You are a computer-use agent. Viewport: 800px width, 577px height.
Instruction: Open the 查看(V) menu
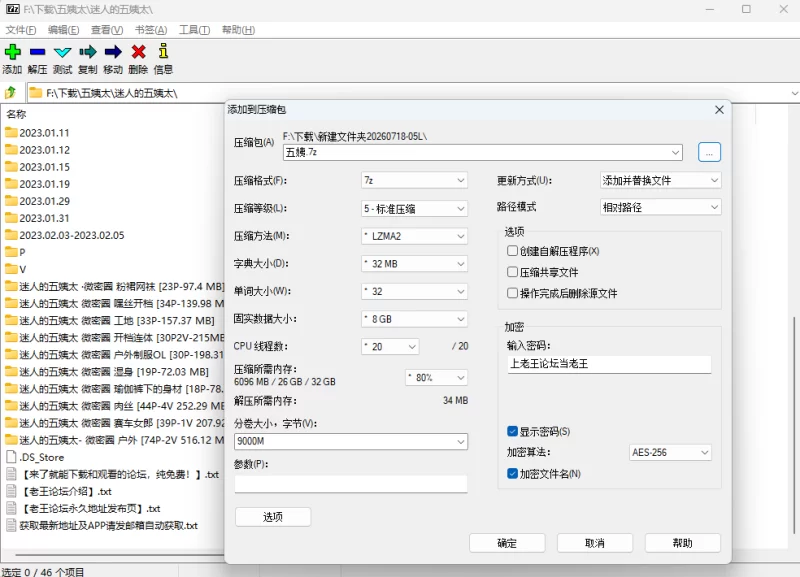107,30
